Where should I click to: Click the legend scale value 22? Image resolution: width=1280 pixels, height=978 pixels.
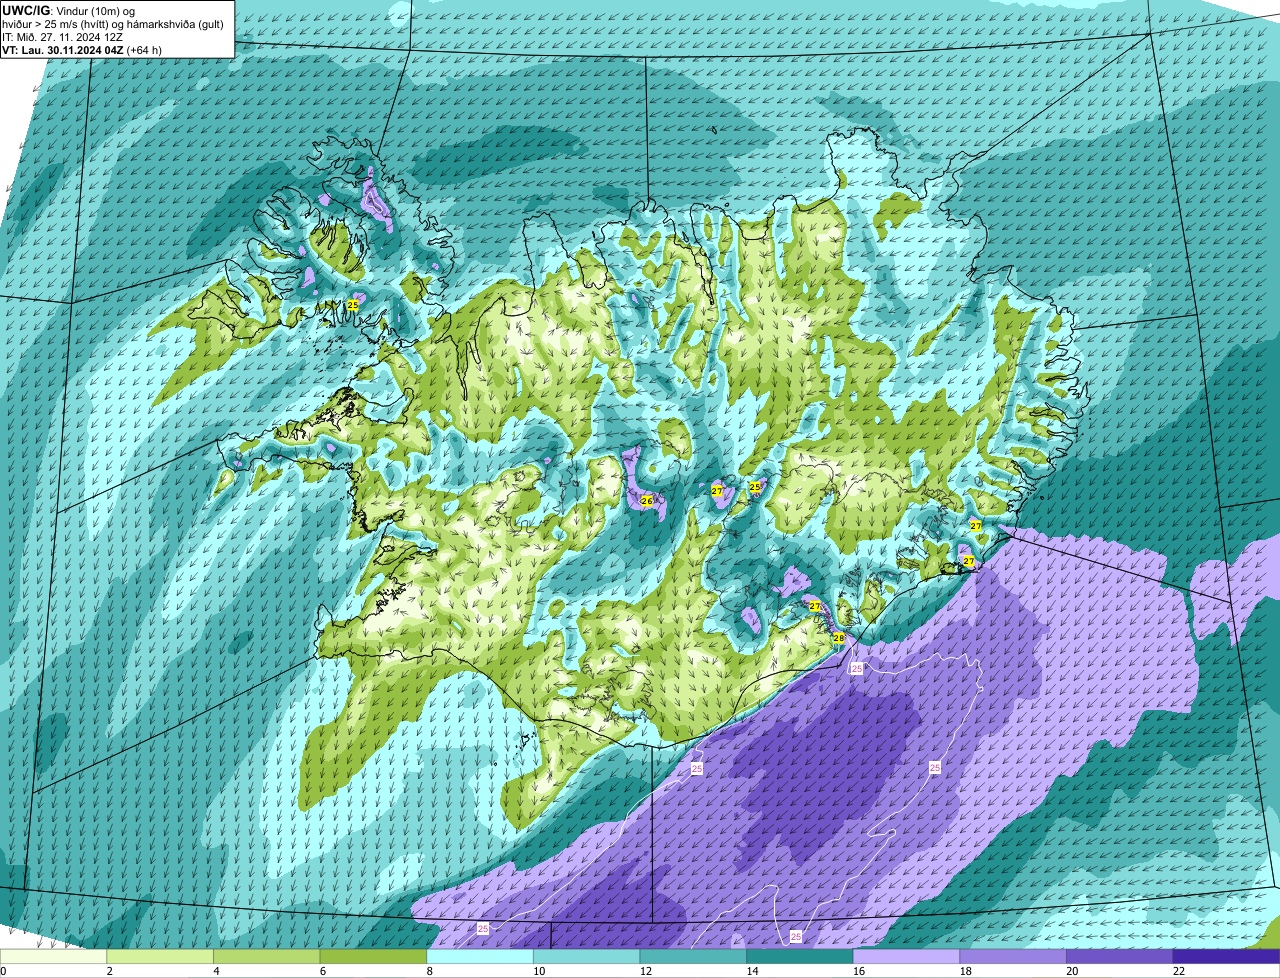click(1179, 971)
